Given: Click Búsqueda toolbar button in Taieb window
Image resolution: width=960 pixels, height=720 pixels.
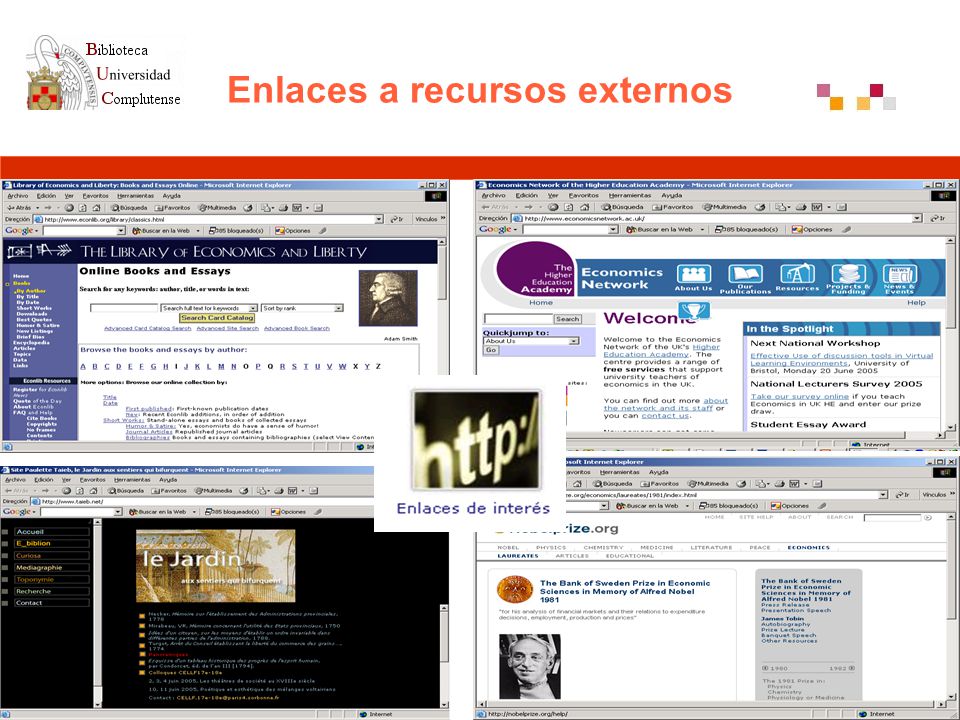Looking at the screenshot, I should [126, 491].
